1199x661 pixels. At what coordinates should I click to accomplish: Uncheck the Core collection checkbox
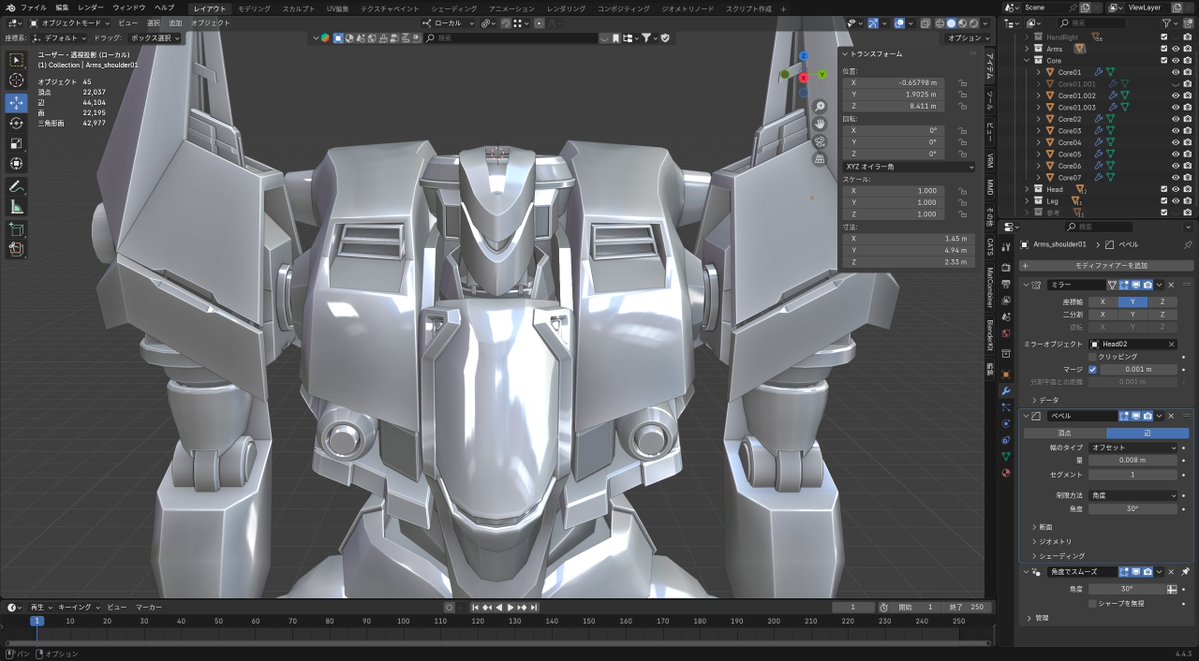1164,60
